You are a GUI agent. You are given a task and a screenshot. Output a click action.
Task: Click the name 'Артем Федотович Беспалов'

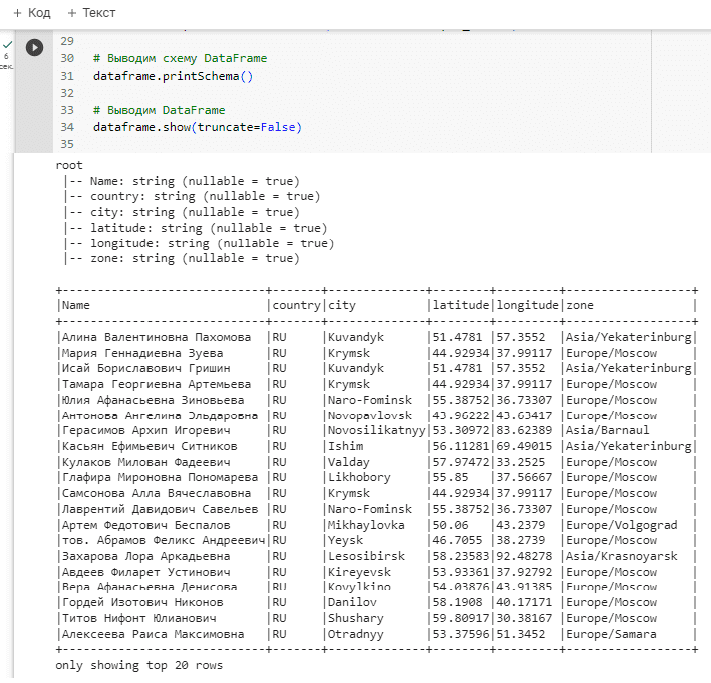(146, 525)
